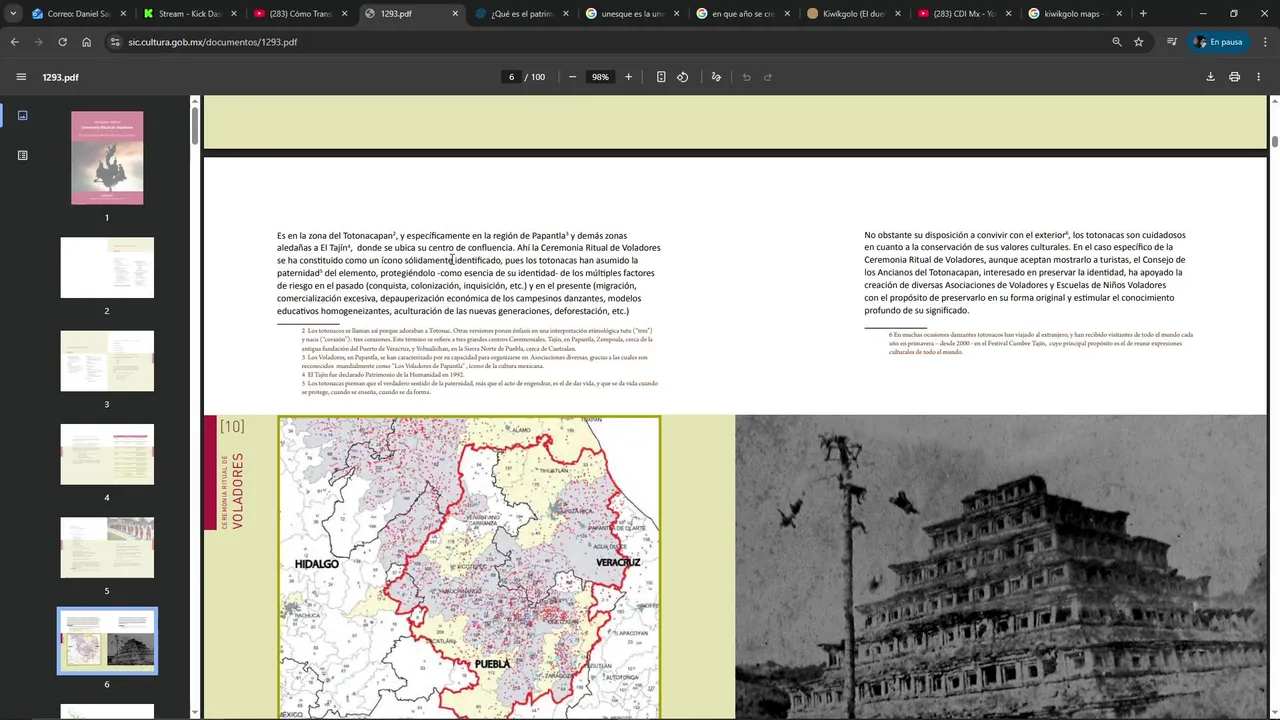
Task: Click the PUEBLA label on the map
Action: [x=492, y=664]
